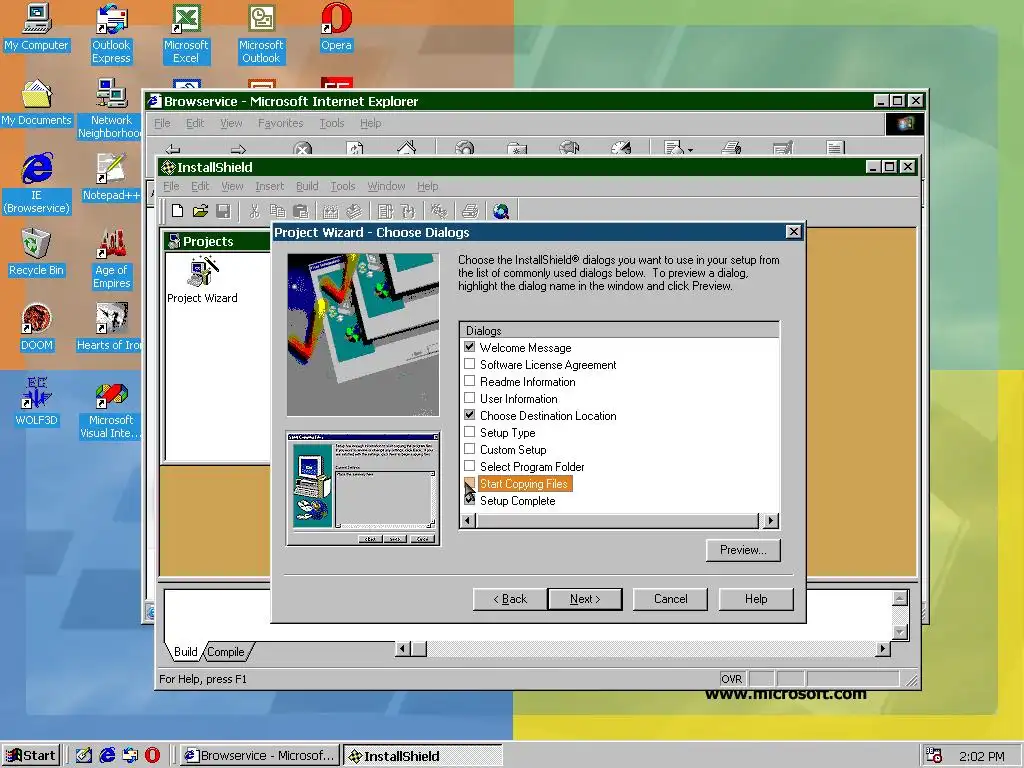Image resolution: width=1024 pixels, height=768 pixels.
Task: Click output pane horizontal scroll right arrow
Action: (x=883, y=648)
